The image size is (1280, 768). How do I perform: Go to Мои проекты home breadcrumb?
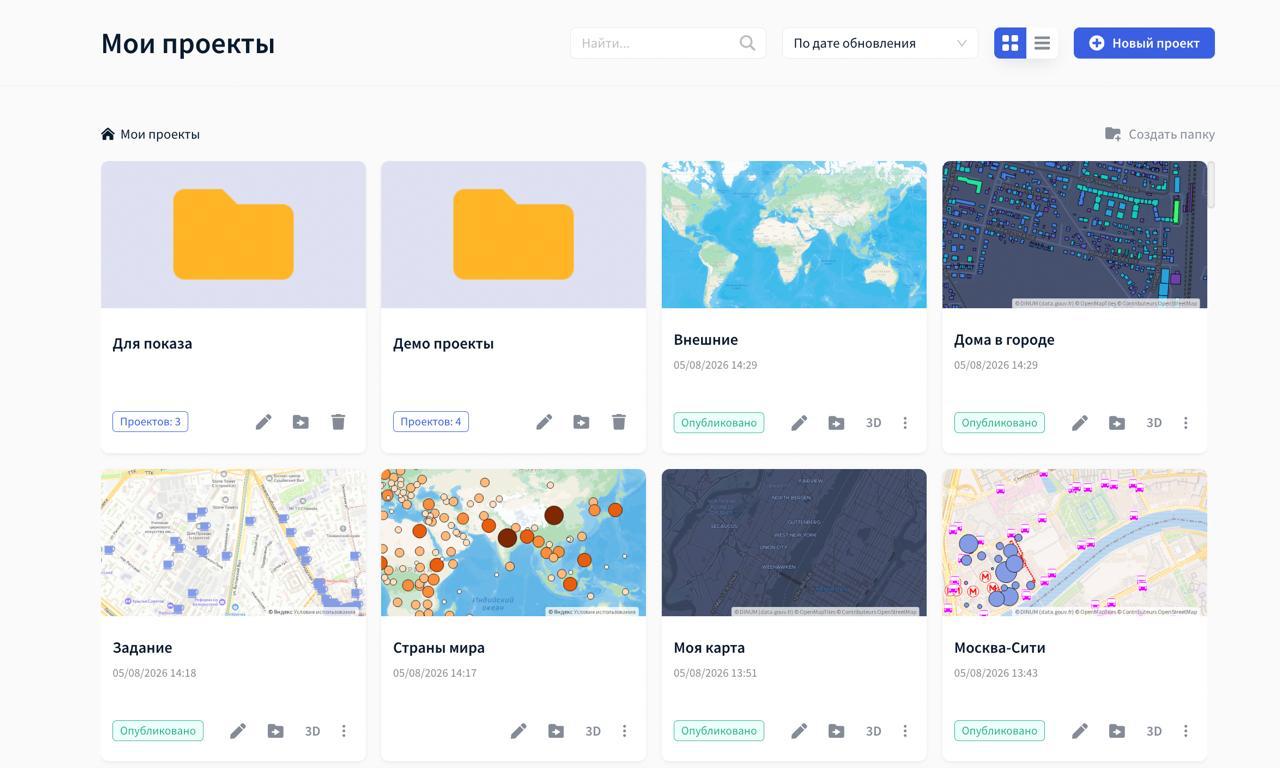coord(150,134)
